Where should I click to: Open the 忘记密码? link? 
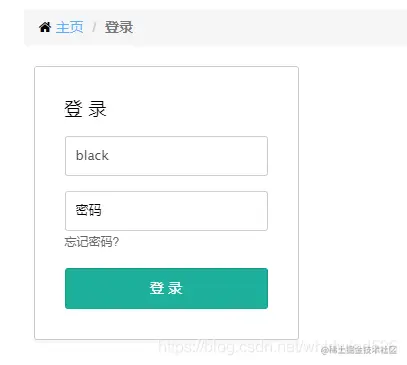pos(92,242)
